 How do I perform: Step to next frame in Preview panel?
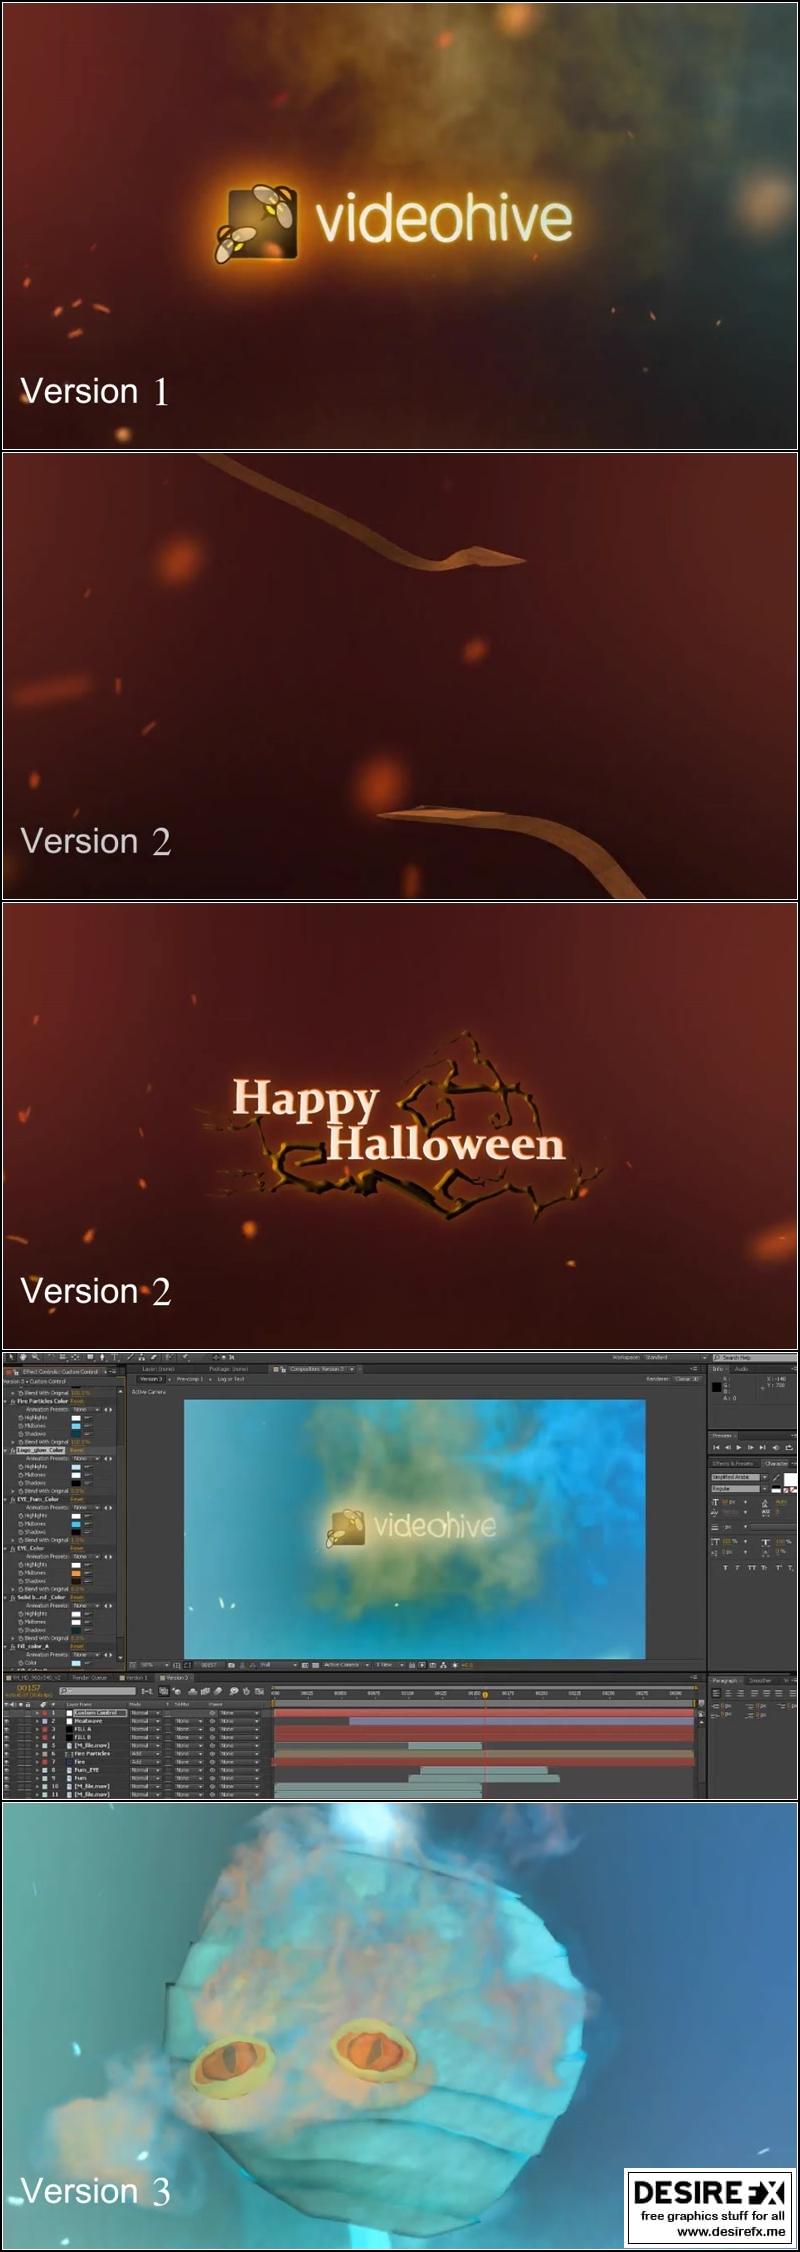(751, 1447)
